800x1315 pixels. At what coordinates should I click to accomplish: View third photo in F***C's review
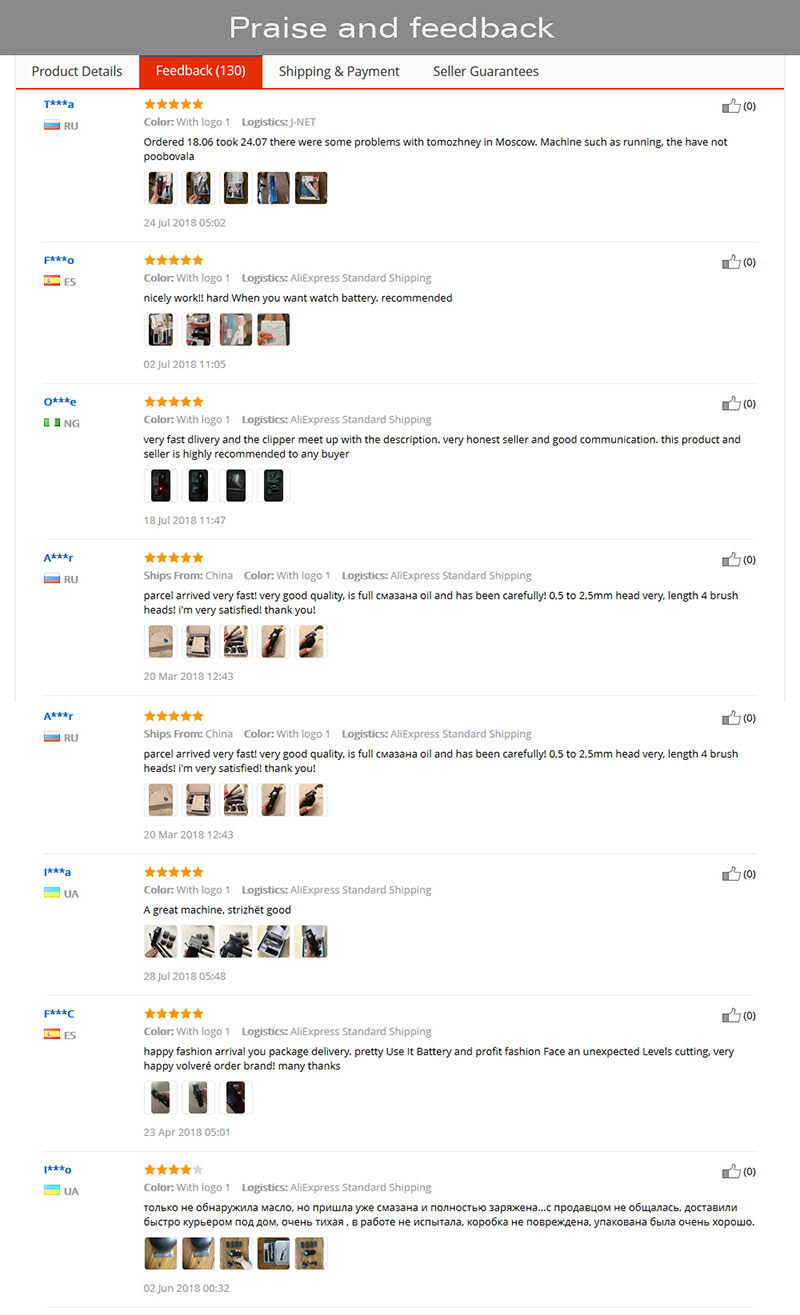pyautogui.click(x=236, y=1097)
